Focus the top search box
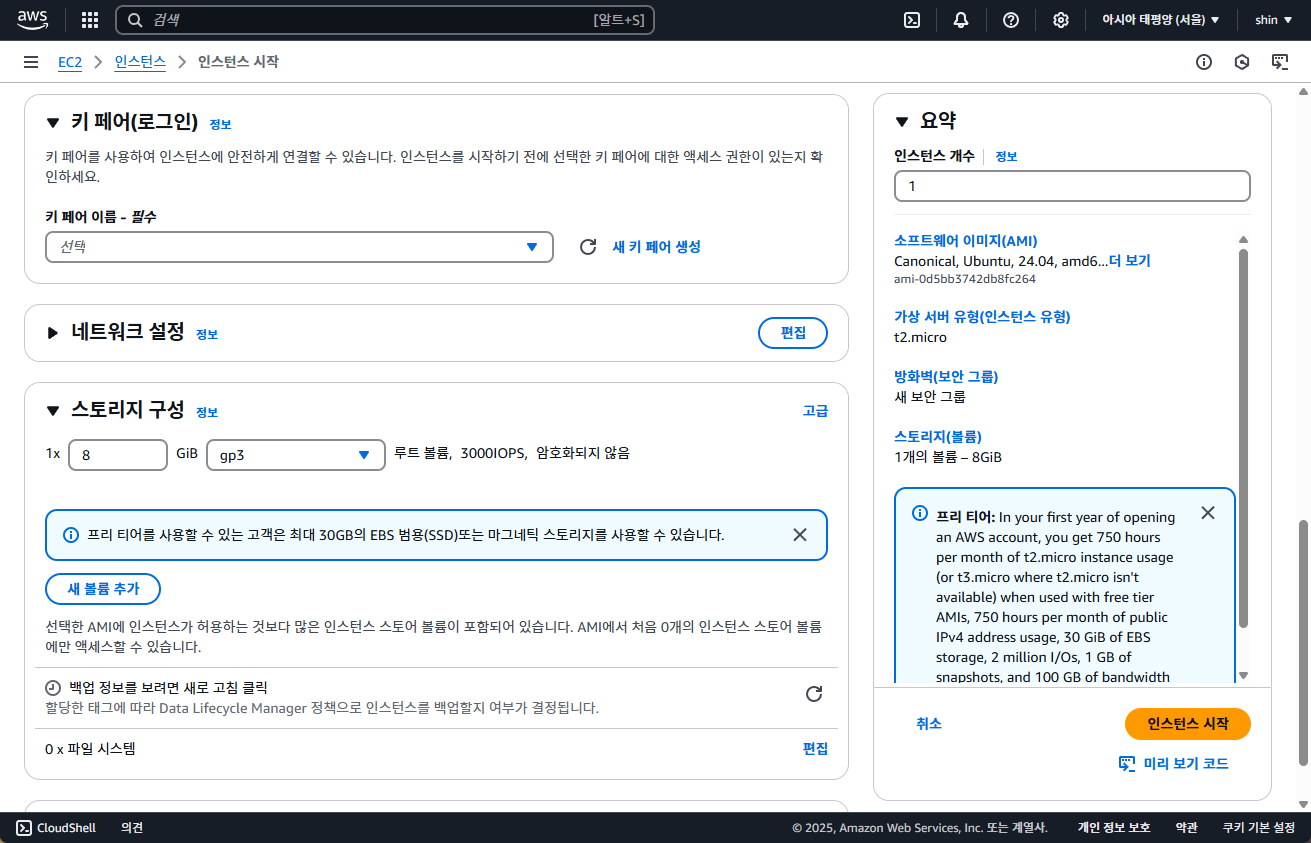The image size is (1311, 843). (385, 20)
